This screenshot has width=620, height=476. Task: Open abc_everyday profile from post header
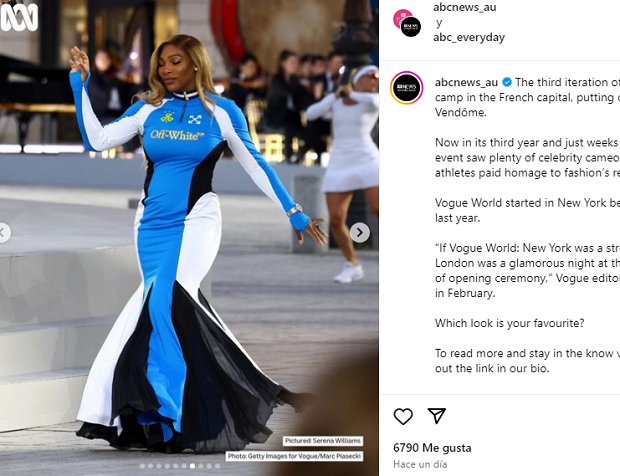point(469,38)
